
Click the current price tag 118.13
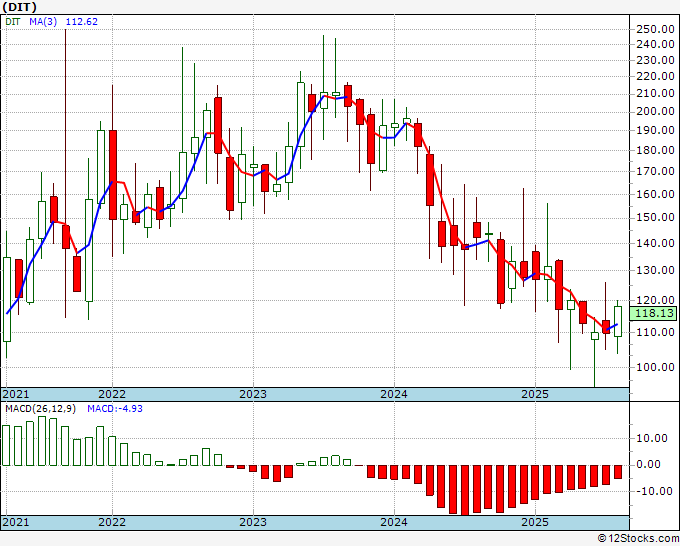[653, 313]
